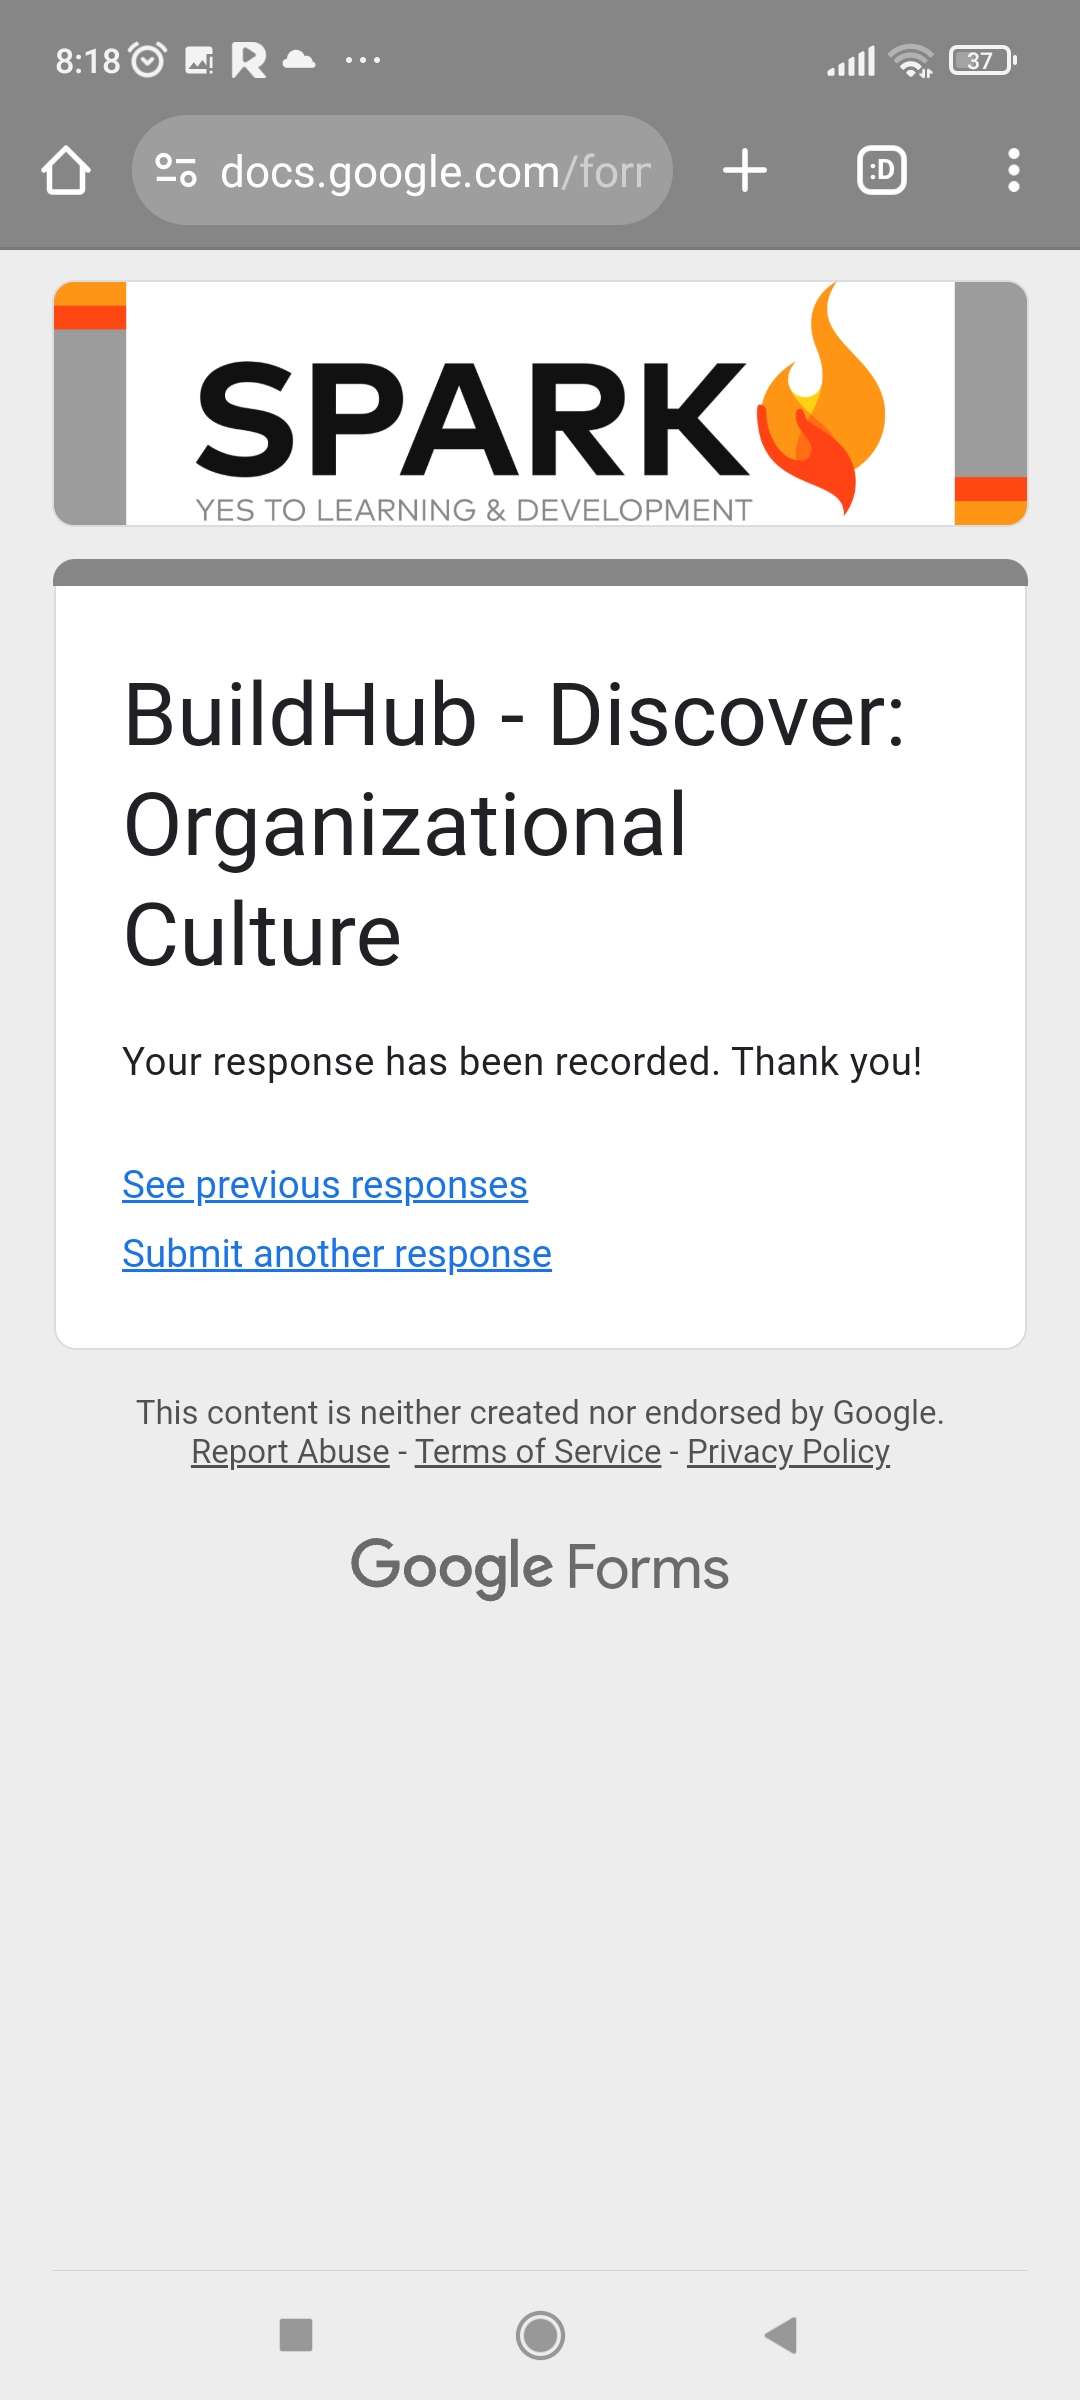Screen dimensions: 1080x2400
Task: Open browser three-dot overflow menu
Action: [x=1014, y=170]
